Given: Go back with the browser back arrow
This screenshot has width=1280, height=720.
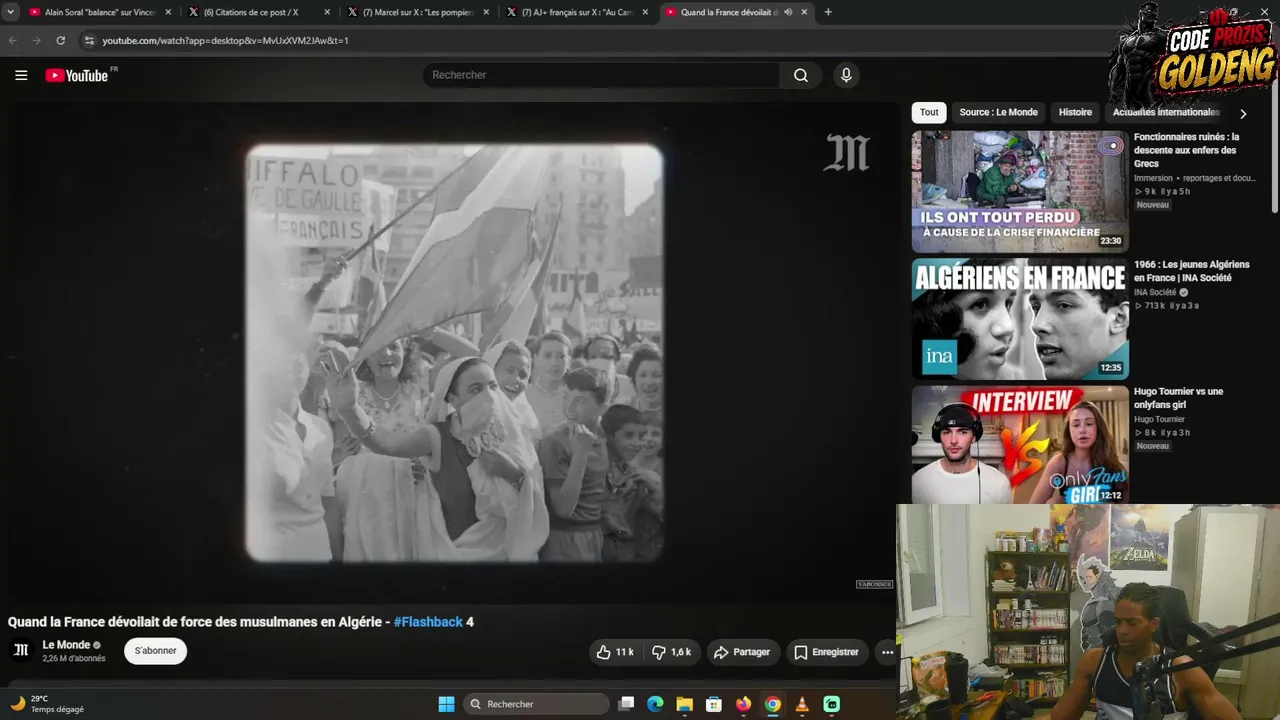Looking at the screenshot, I should (13, 41).
